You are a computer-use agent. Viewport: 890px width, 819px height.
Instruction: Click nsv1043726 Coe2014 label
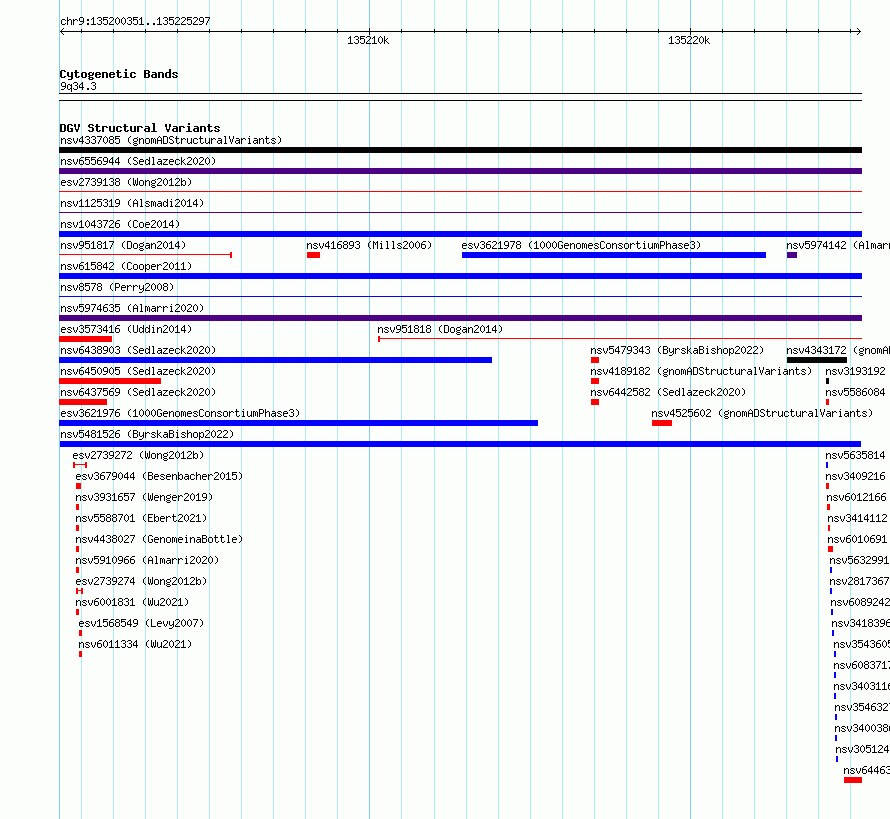pos(120,224)
